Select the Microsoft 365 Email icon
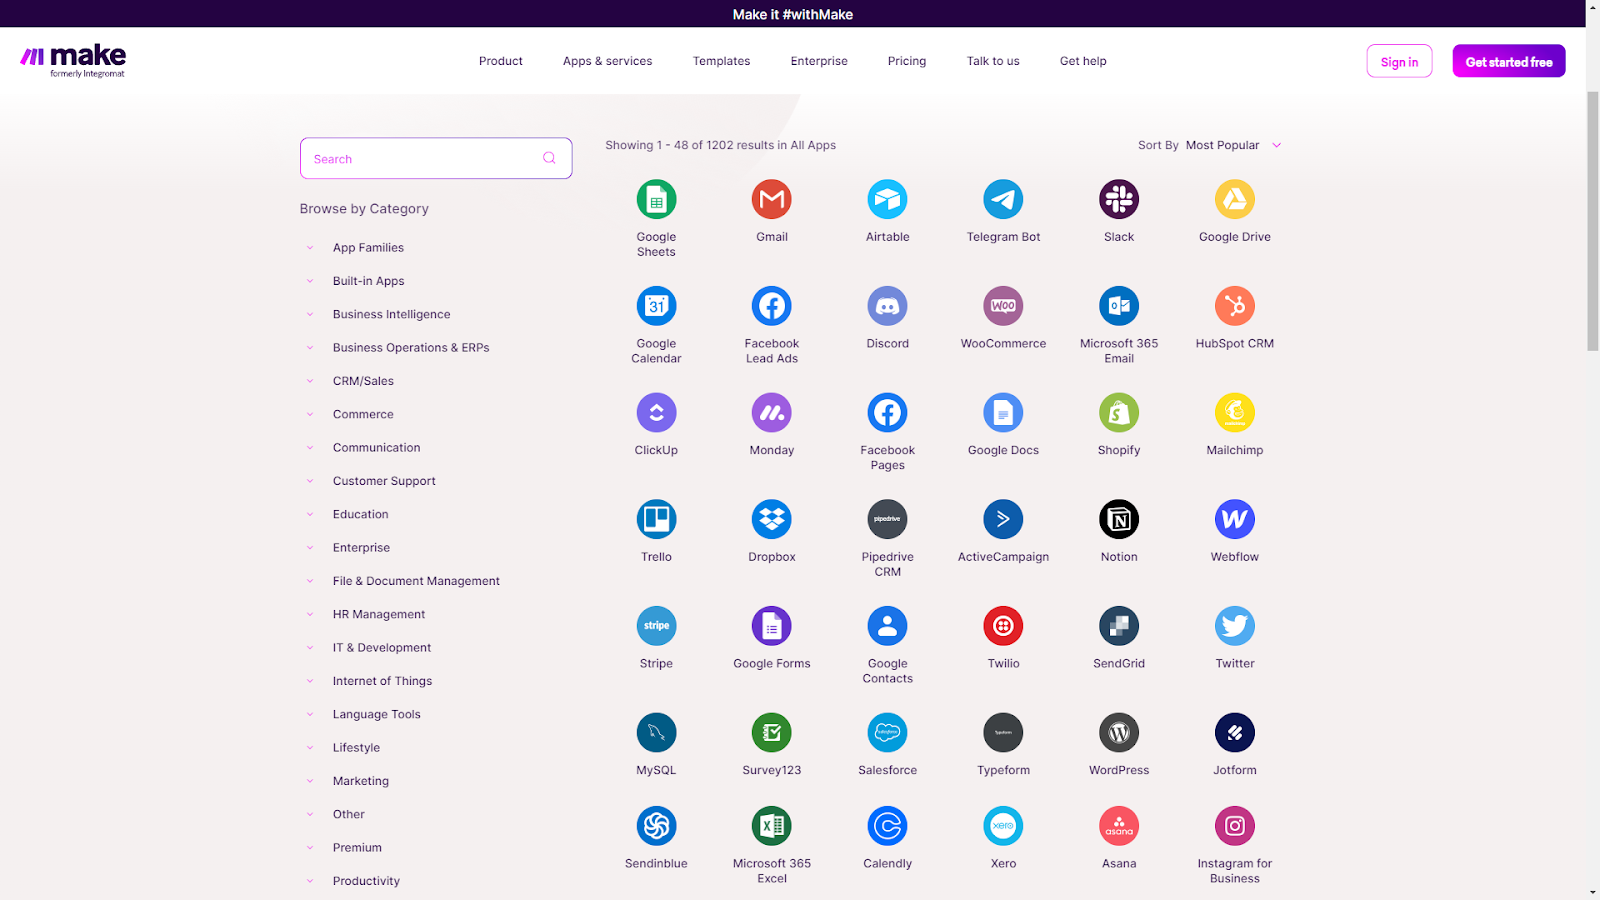The image size is (1600, 900). [1119, 306]
